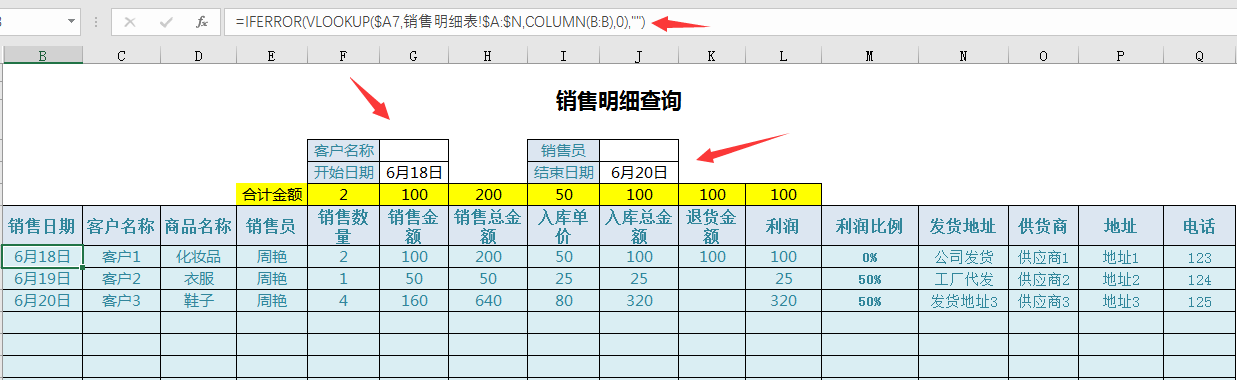Click the 地址 column heading
The height and width of the screenshot is (380, 1237).
click(1121, 225)
